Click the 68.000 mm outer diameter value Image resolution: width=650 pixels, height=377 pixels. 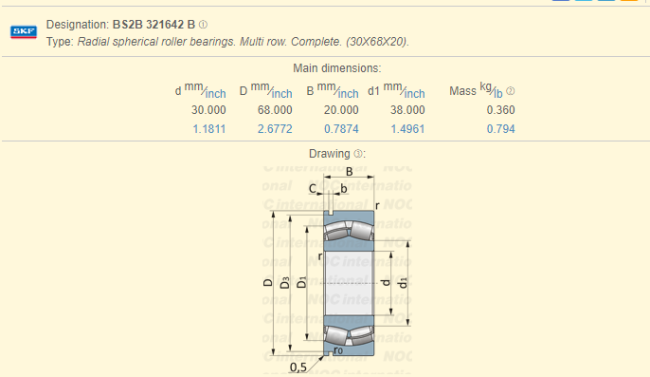[275, 110]
